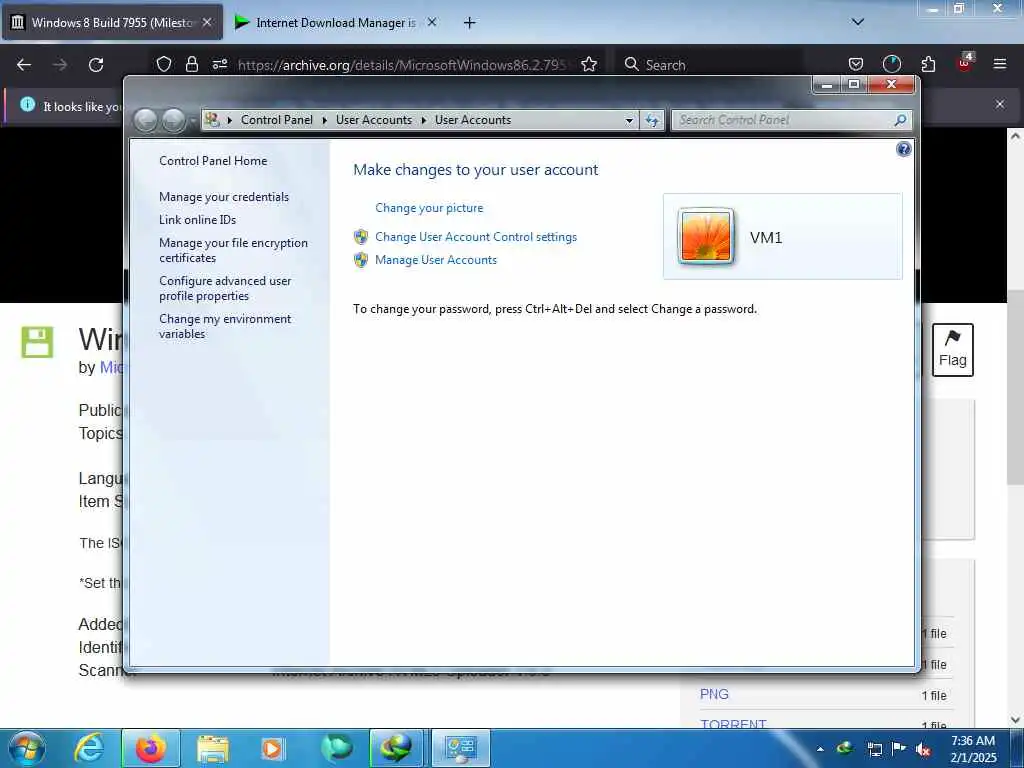Open Configure advanced user profile properties
Screen dimensions: 1024x768
point(225,288)
